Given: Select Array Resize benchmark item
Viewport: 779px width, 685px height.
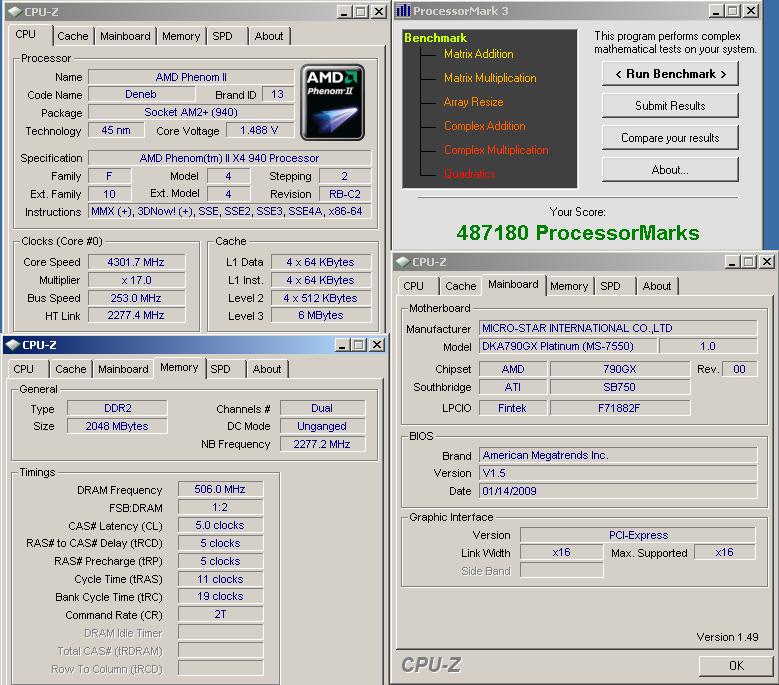Looking at the screenshot, I should click(x=473, y=102).
